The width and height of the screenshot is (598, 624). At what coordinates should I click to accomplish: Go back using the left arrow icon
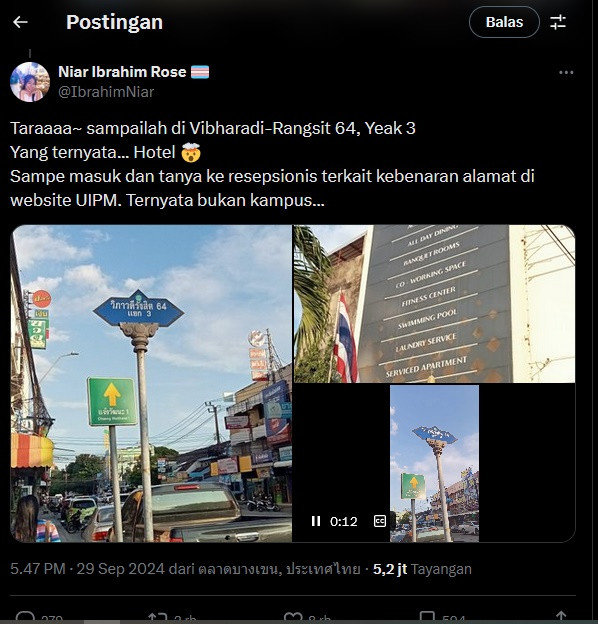pos(20,22)
